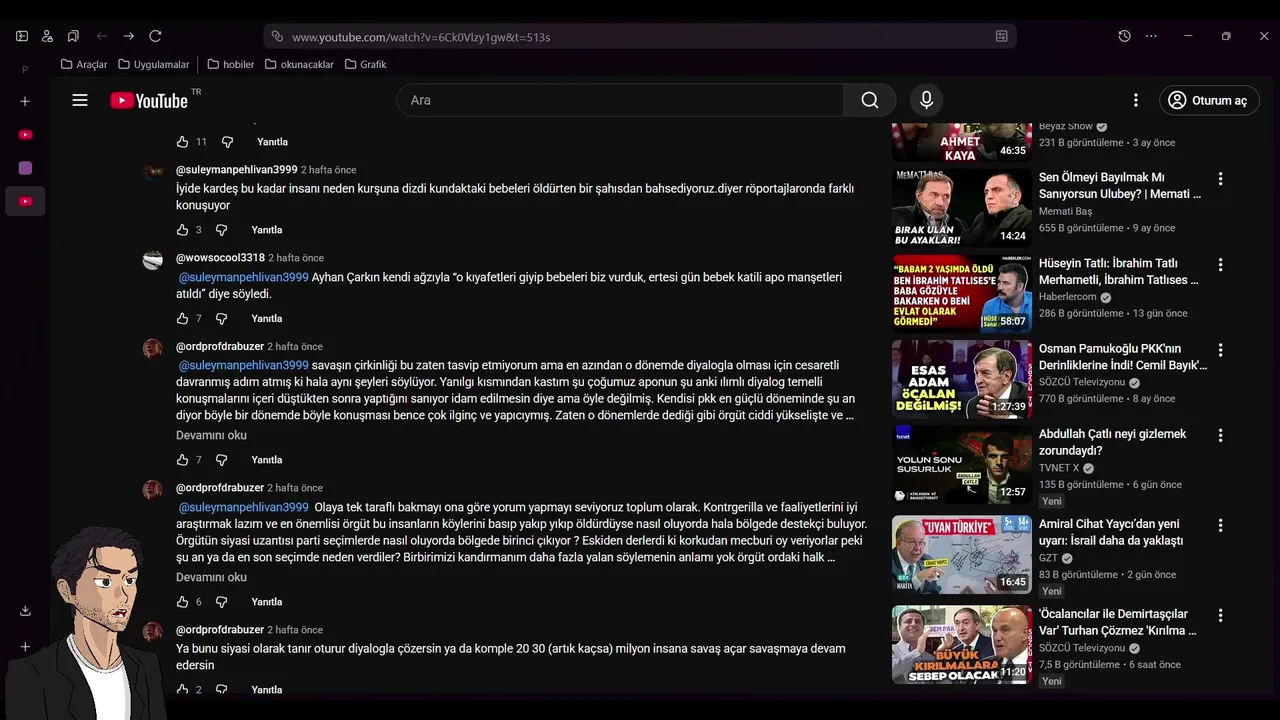Open browser more options menu
This screenshot has width=1280, height=720.
pyautogui.click(x=1151, y=36)
